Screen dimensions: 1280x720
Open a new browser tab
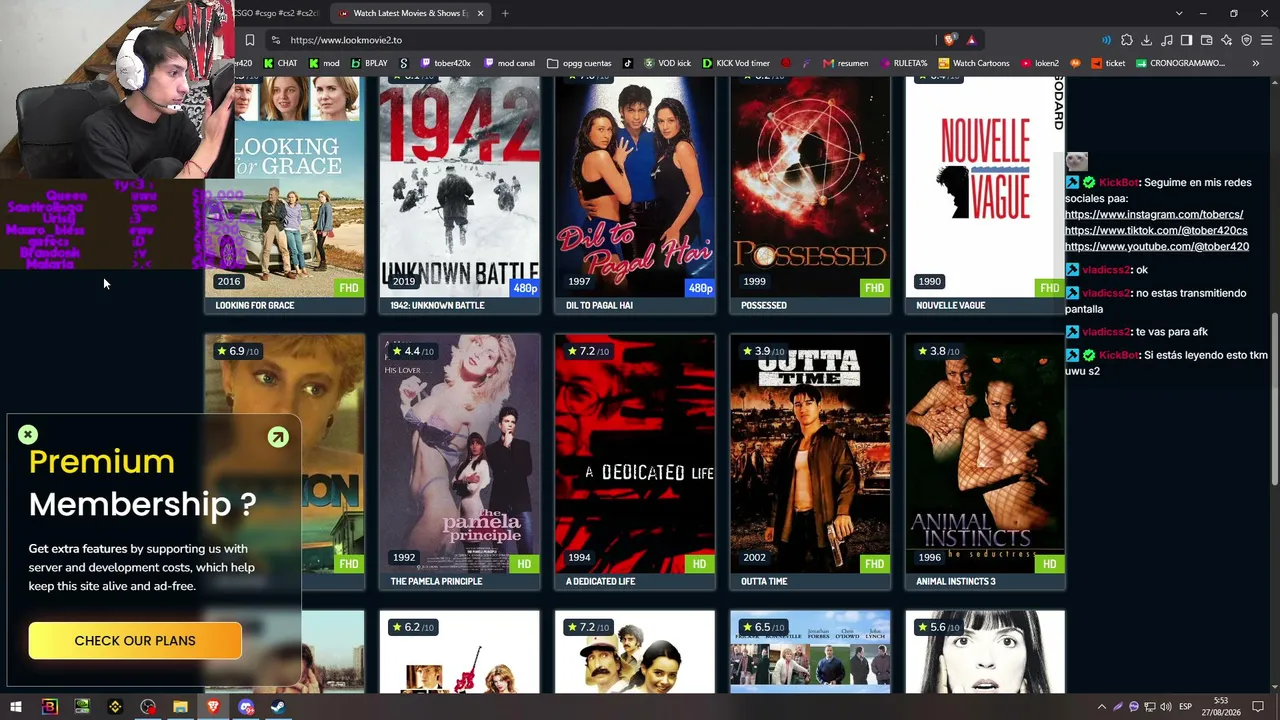(x=505, y=13)
